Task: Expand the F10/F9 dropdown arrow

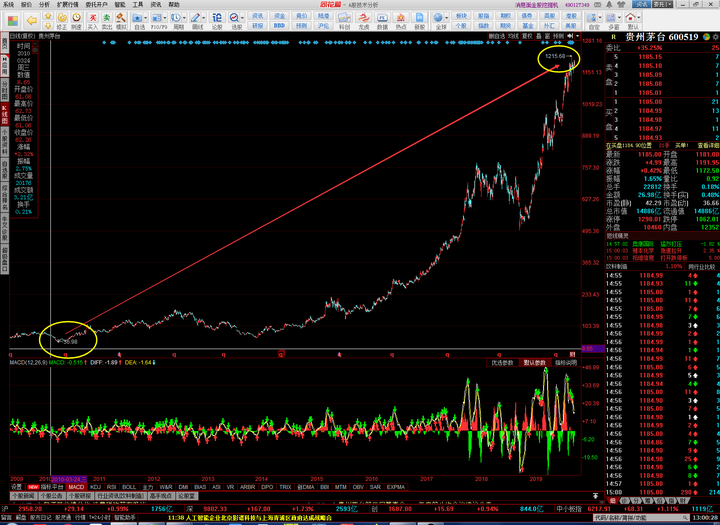Action: [165, 18]
